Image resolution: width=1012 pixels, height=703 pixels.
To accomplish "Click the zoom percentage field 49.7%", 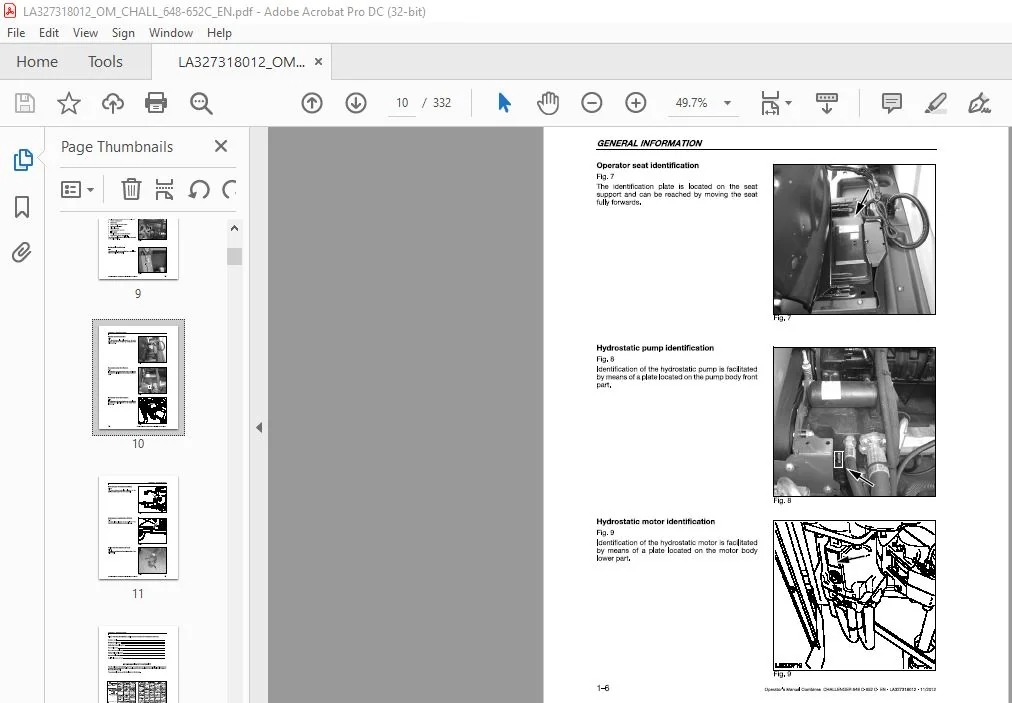I will click(x=692, y=103).
